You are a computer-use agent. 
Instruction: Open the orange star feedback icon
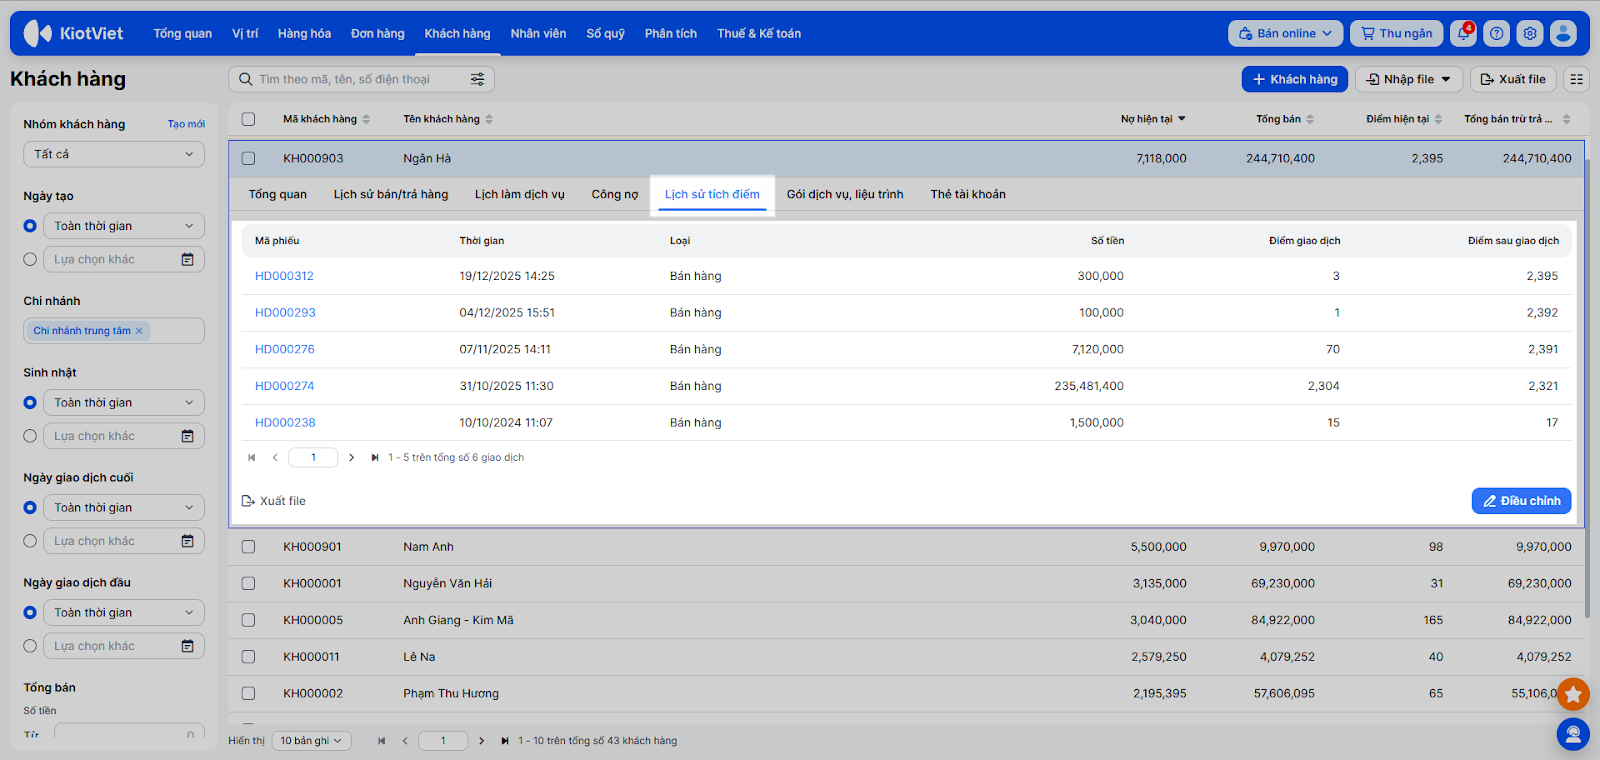[1572, 694]
